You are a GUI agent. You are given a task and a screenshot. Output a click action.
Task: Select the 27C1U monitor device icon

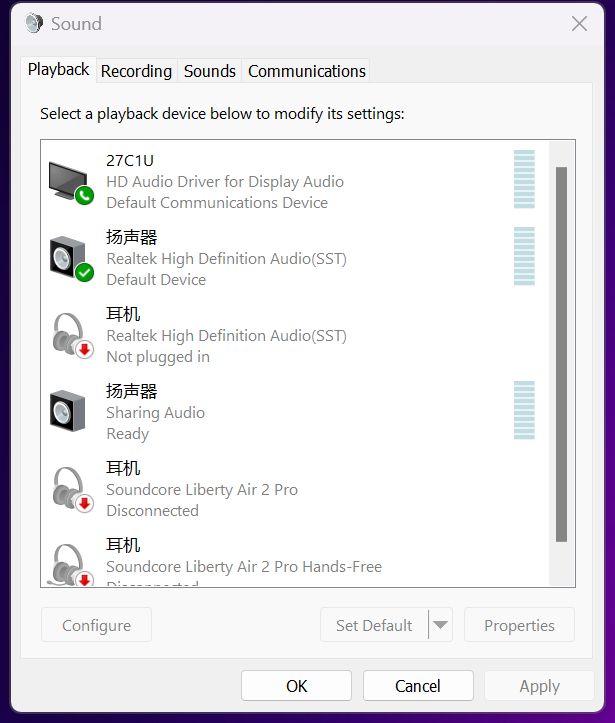tap(71, 183)
